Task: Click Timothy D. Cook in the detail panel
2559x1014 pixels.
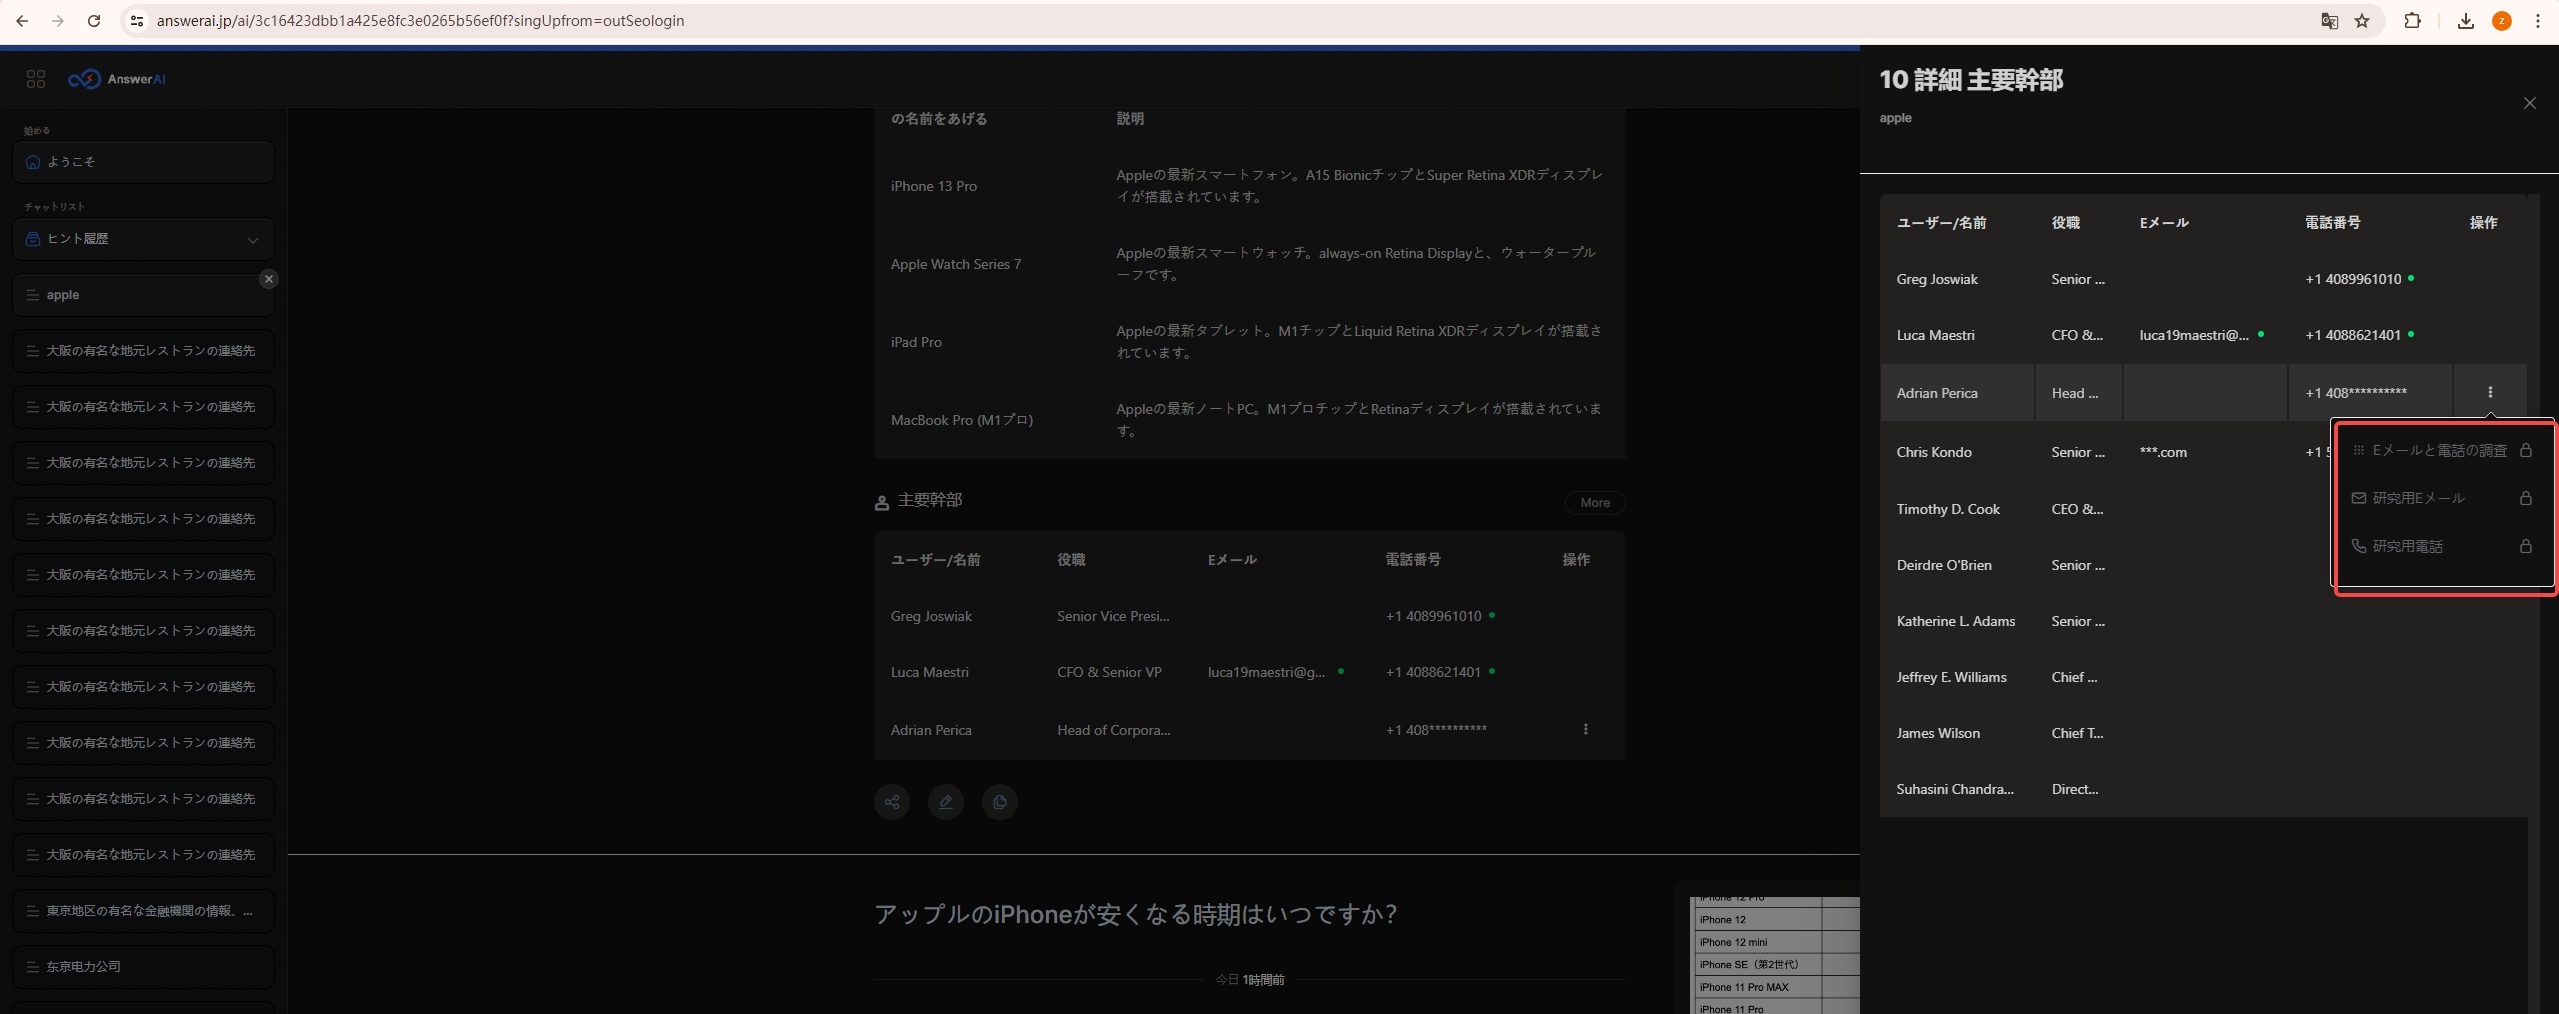Action: [x=1947, y=509]
